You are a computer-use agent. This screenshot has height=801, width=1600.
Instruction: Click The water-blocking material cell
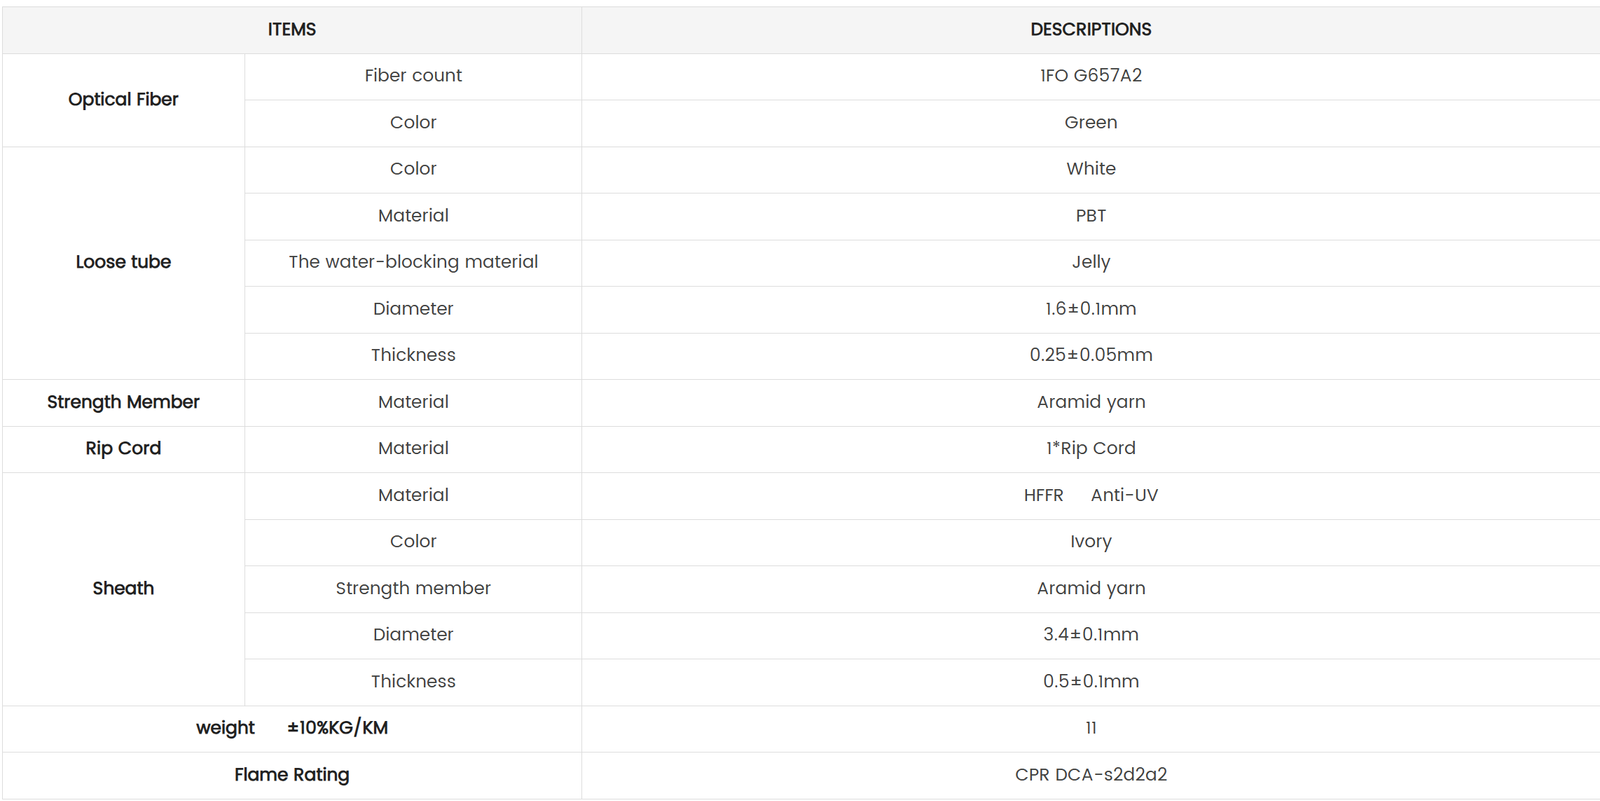click(413, 262)
